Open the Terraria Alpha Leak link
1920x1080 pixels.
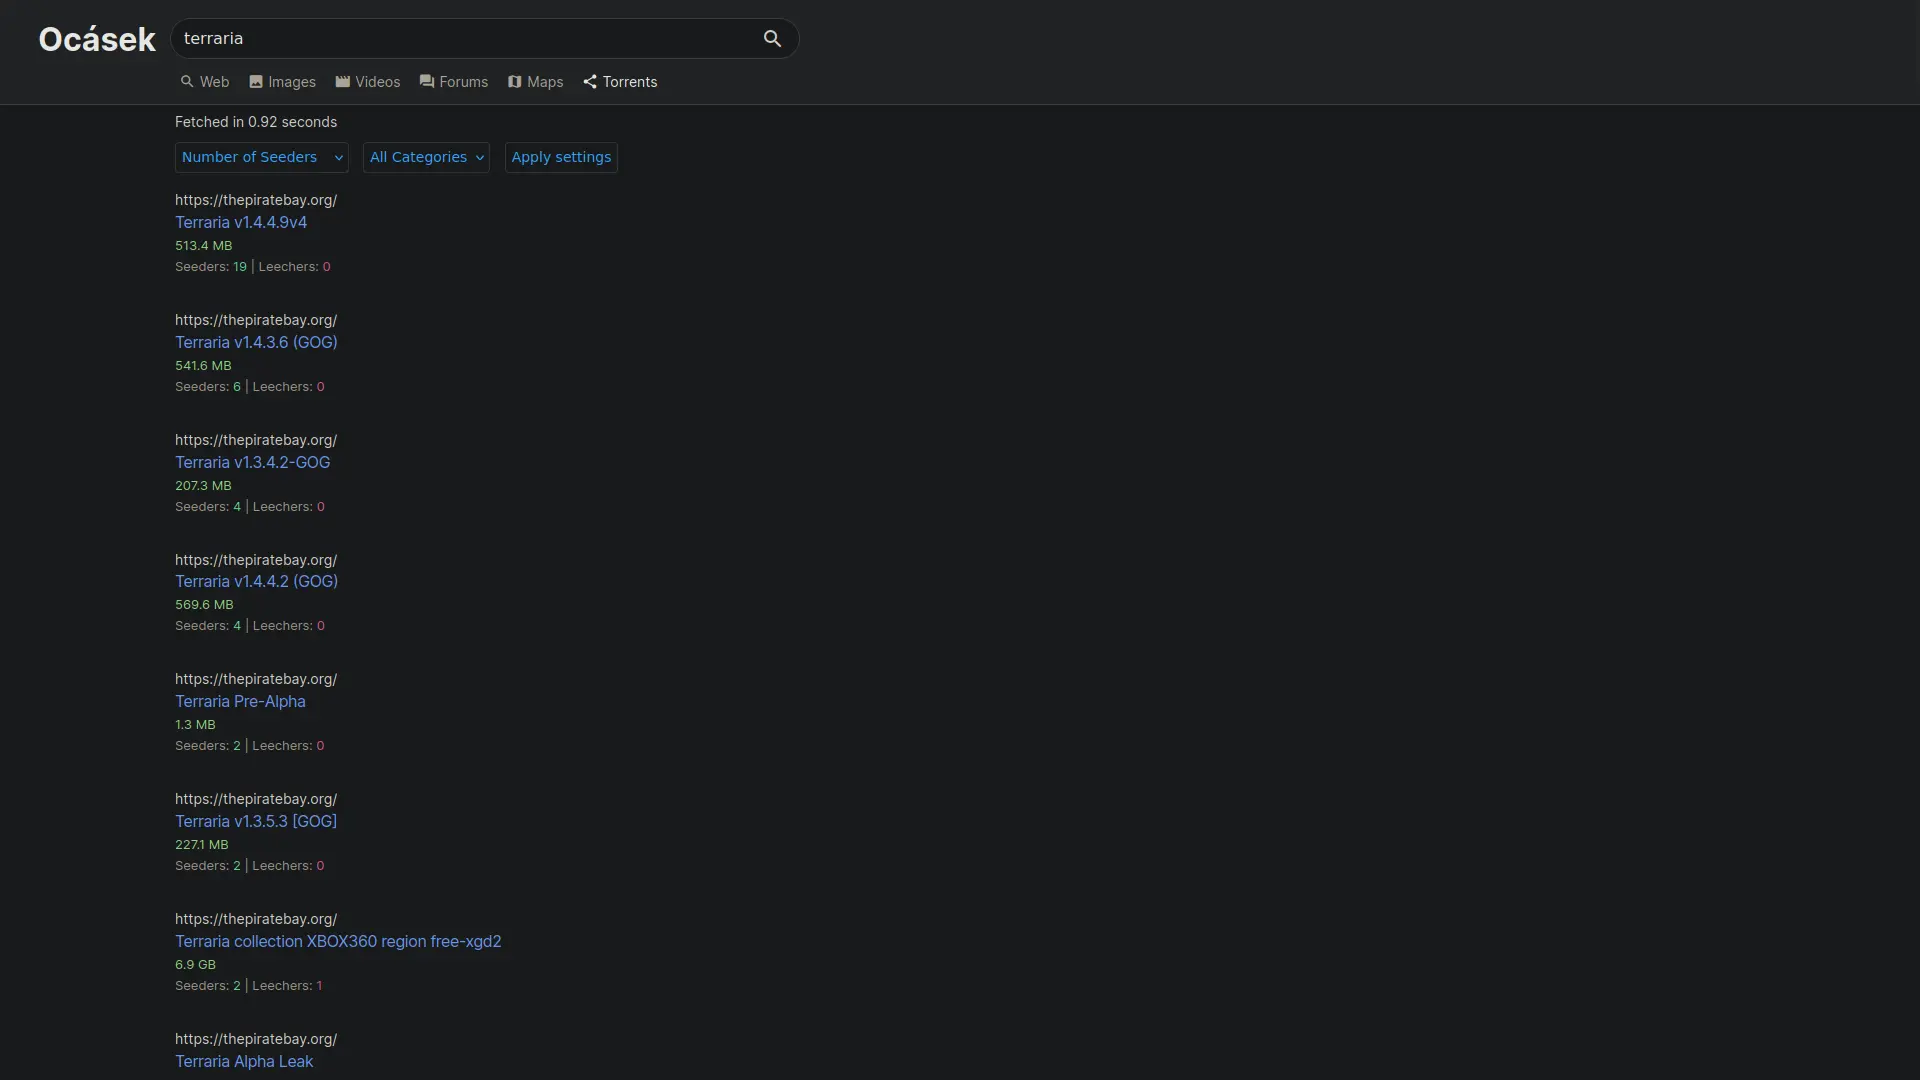[244, 1061]
